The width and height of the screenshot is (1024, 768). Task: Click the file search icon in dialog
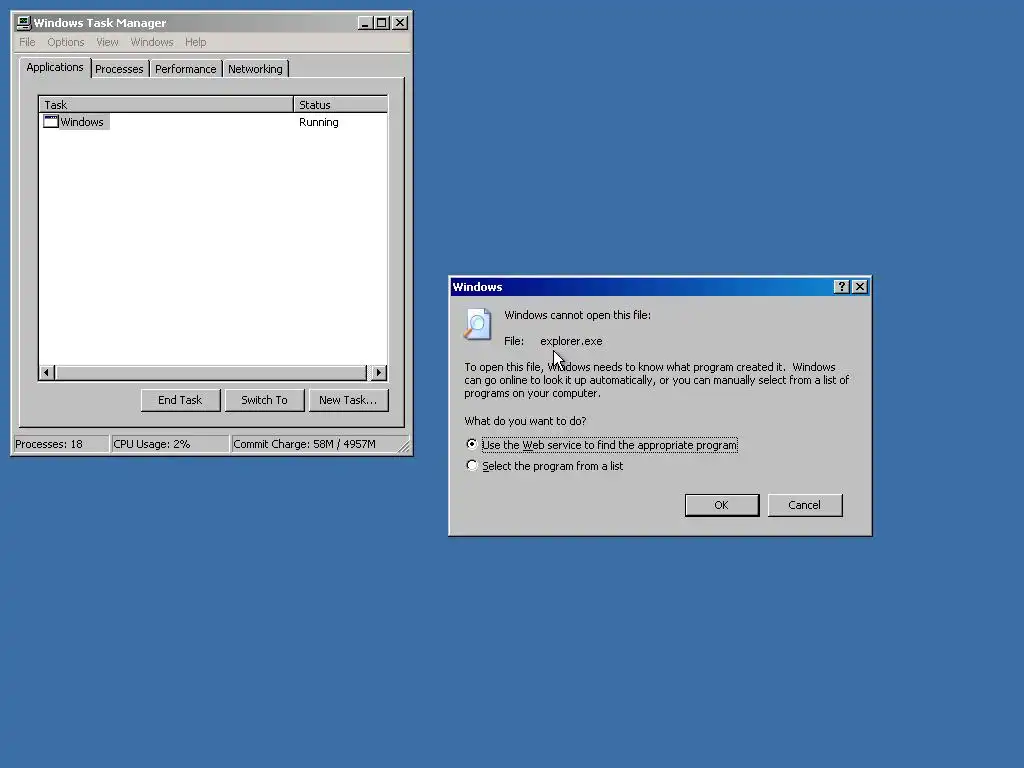[477, 324]
